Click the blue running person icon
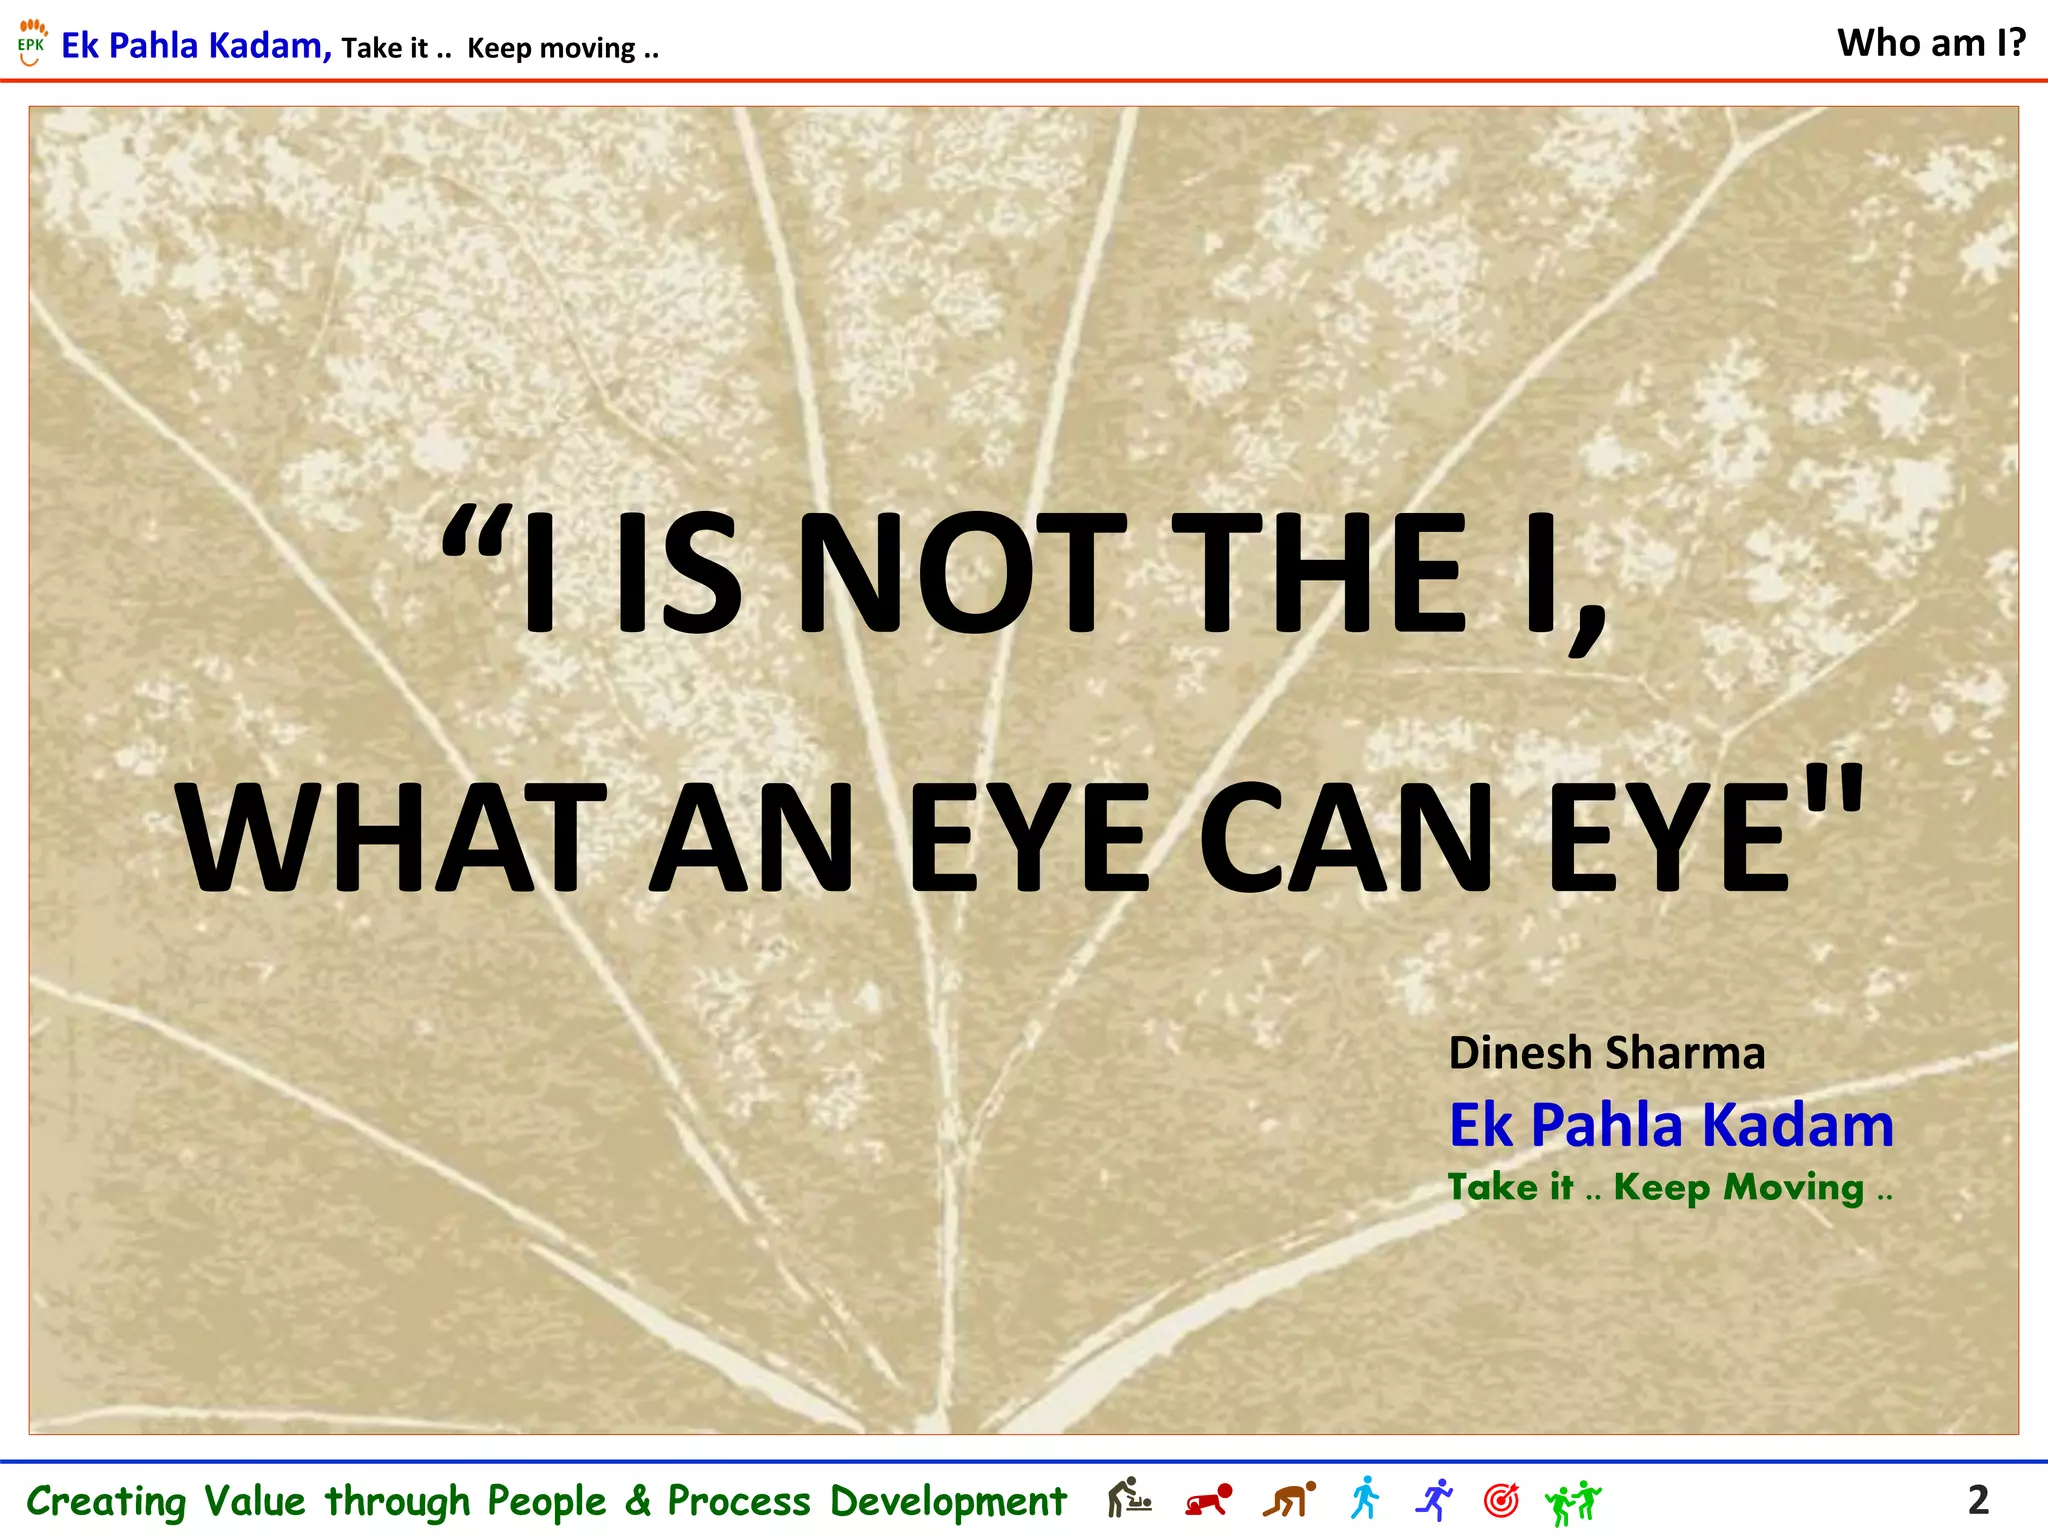The image size is (2048, 1536). [x=1434, y=1499]
